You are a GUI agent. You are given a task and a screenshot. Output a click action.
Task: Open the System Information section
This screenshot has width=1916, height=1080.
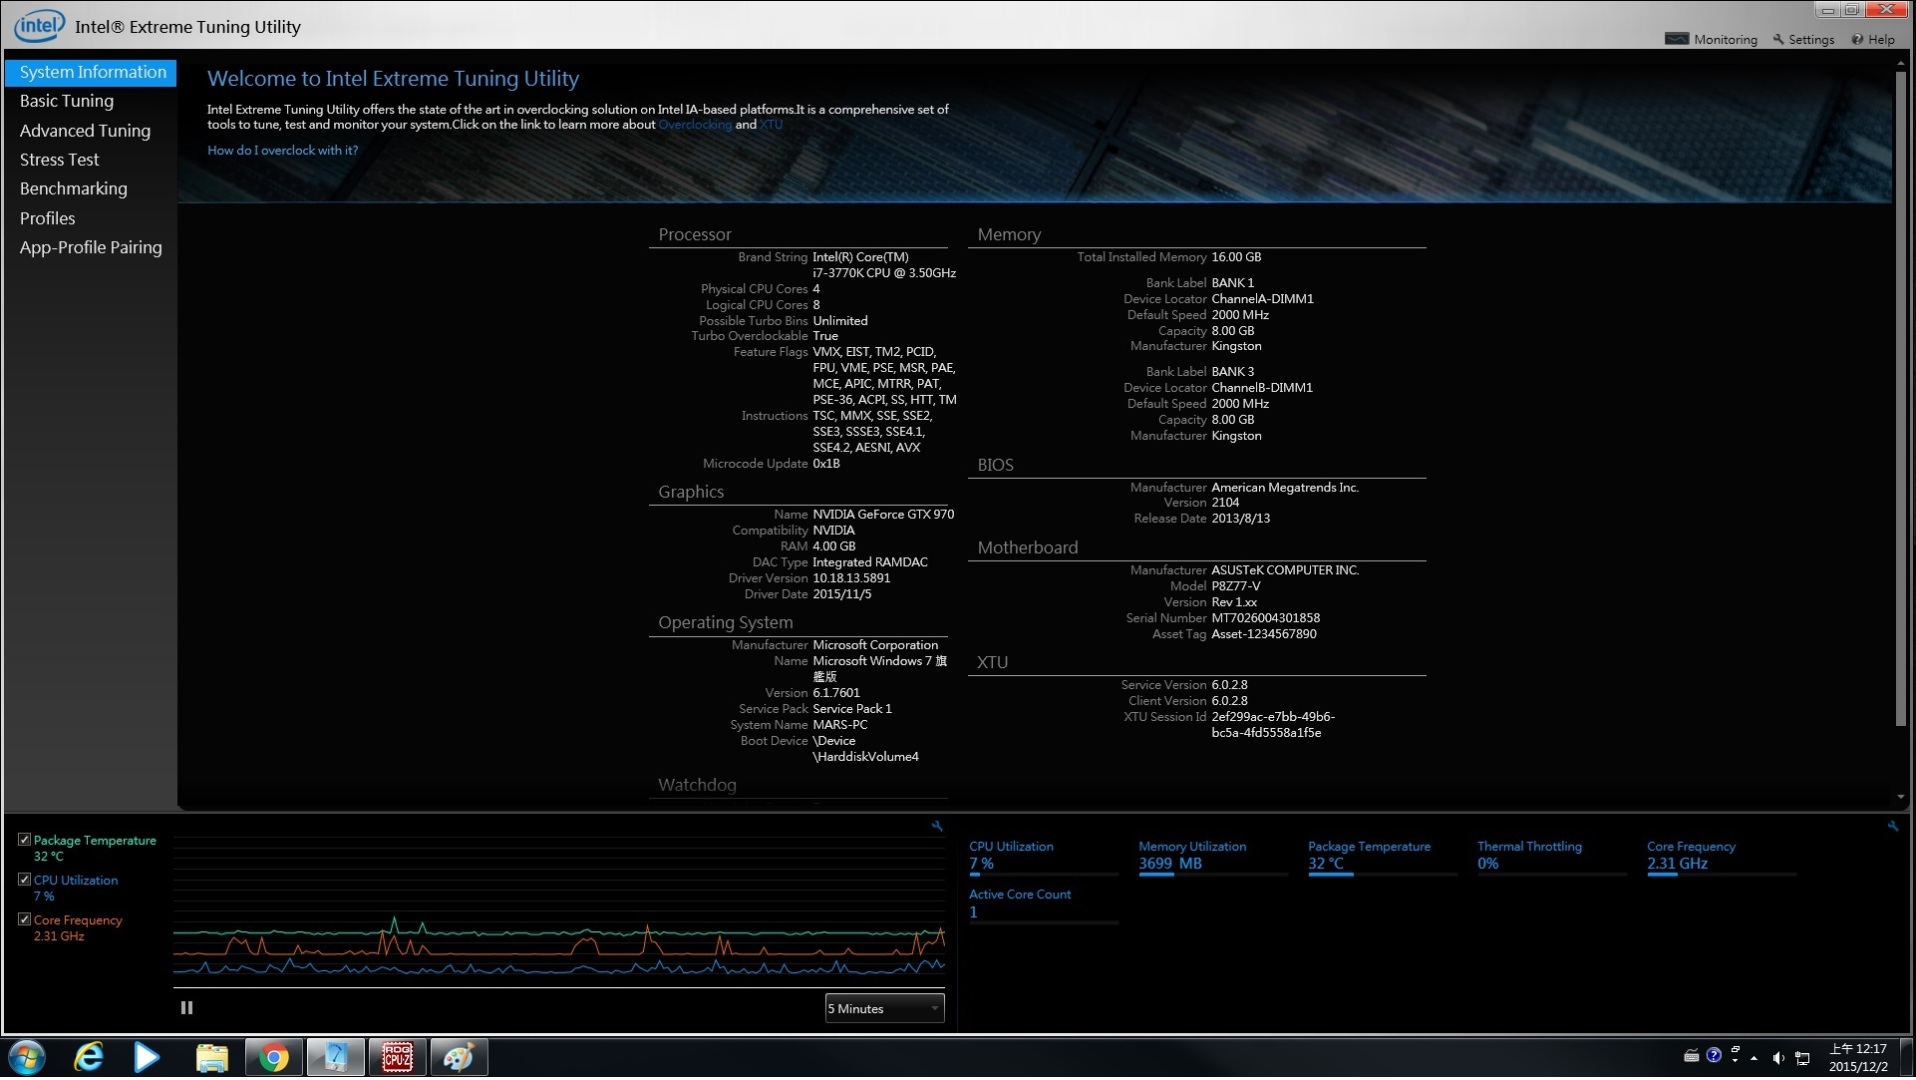[91, 72]
